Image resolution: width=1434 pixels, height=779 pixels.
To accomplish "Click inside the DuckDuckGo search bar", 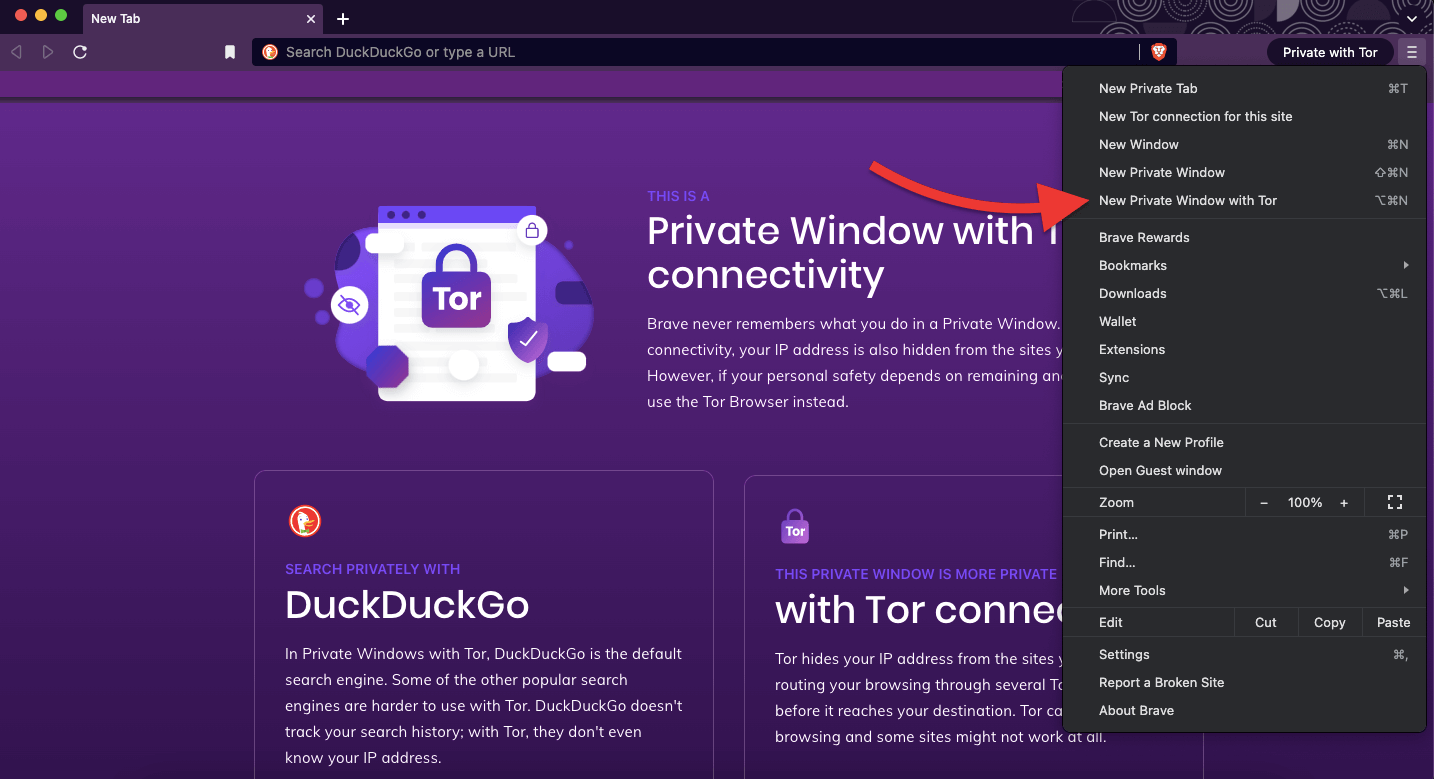I will click(600, 51).
